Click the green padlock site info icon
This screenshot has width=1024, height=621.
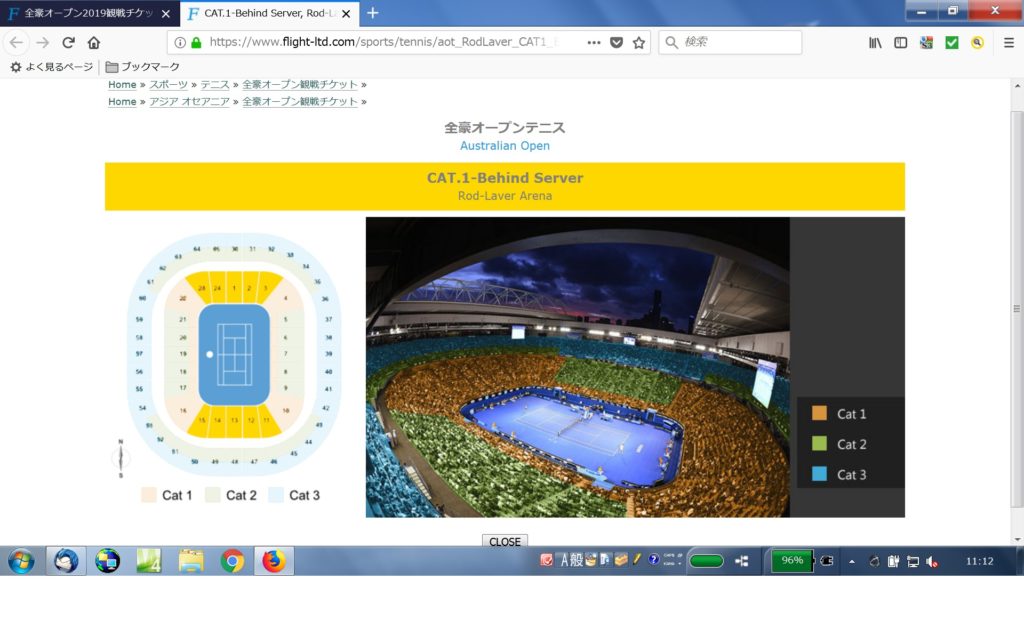pos(196,43)
